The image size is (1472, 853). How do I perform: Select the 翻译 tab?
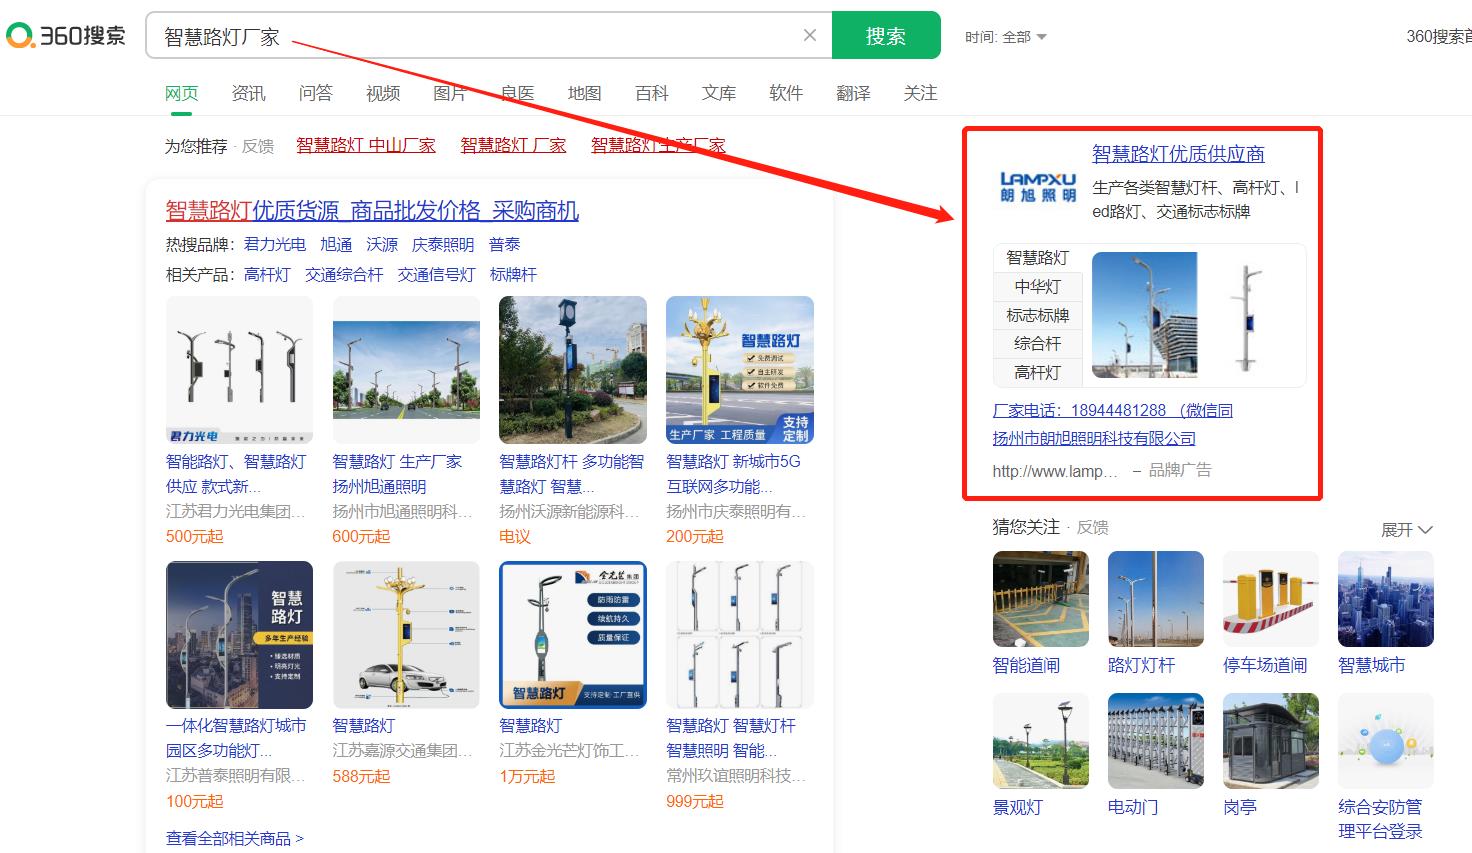pyautogui.click(x=853, y=93)
